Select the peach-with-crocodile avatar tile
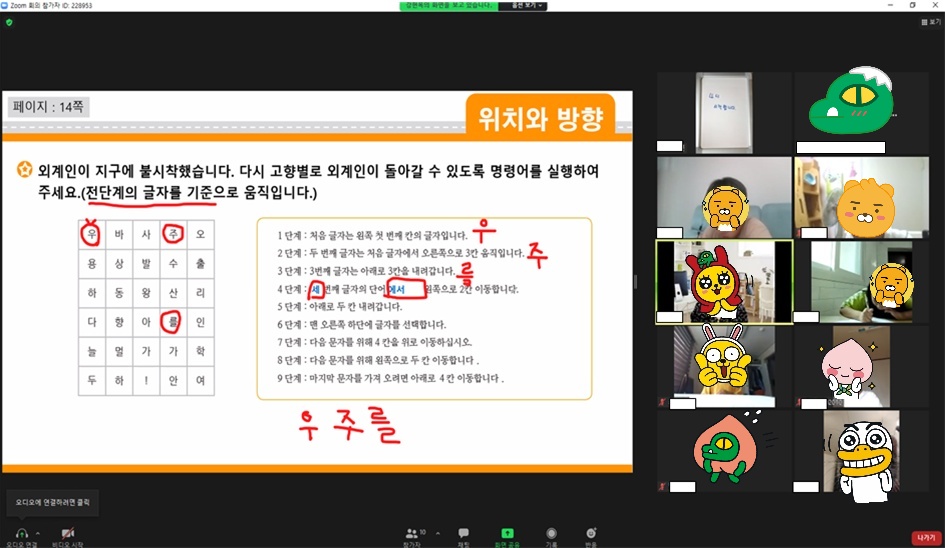The image size is (945, 548). pos(724,450)
